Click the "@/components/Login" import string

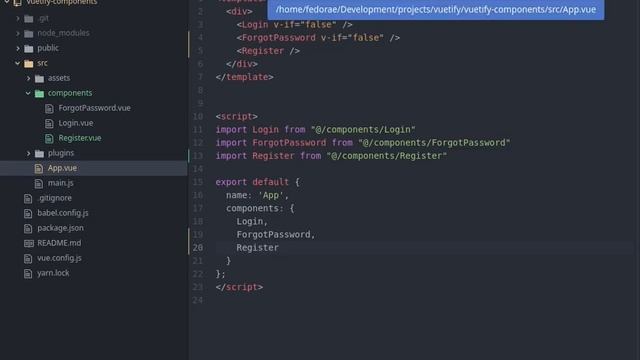tap(363, 130)
